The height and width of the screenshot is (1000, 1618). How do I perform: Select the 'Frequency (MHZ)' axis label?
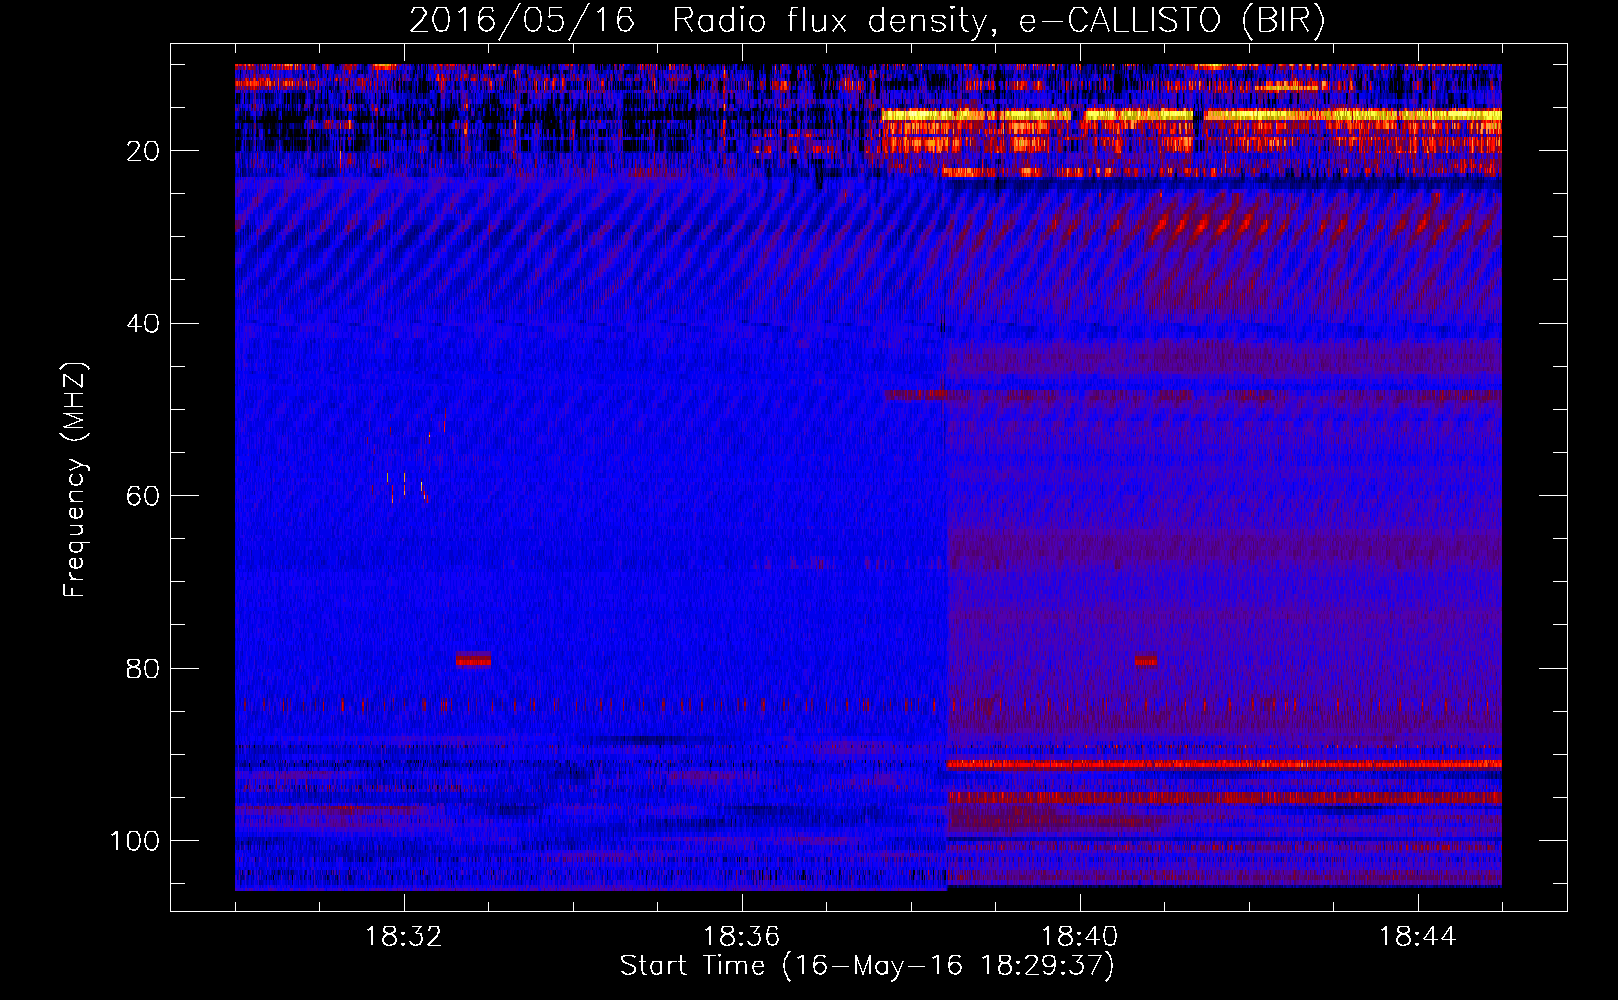75,480
